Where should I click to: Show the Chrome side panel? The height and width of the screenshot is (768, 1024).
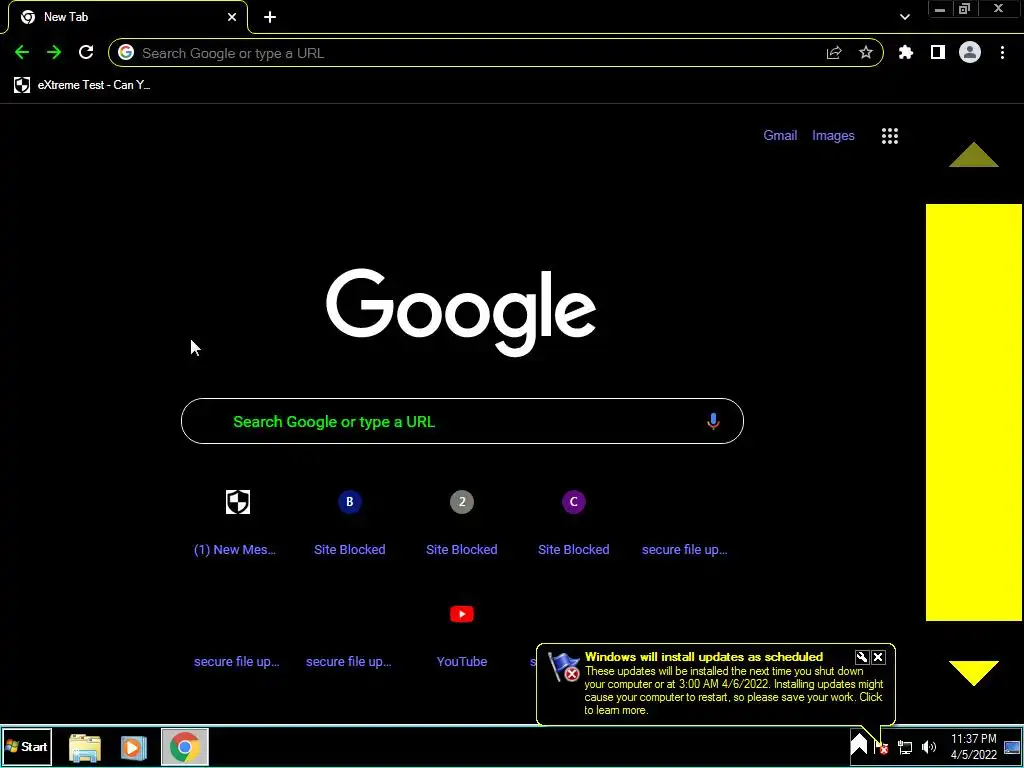[938, 53]
